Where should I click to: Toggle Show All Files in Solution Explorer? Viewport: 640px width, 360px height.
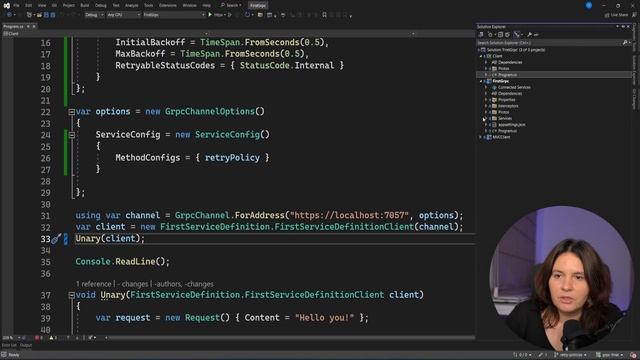pyautogui.click(x=507, y=35)
